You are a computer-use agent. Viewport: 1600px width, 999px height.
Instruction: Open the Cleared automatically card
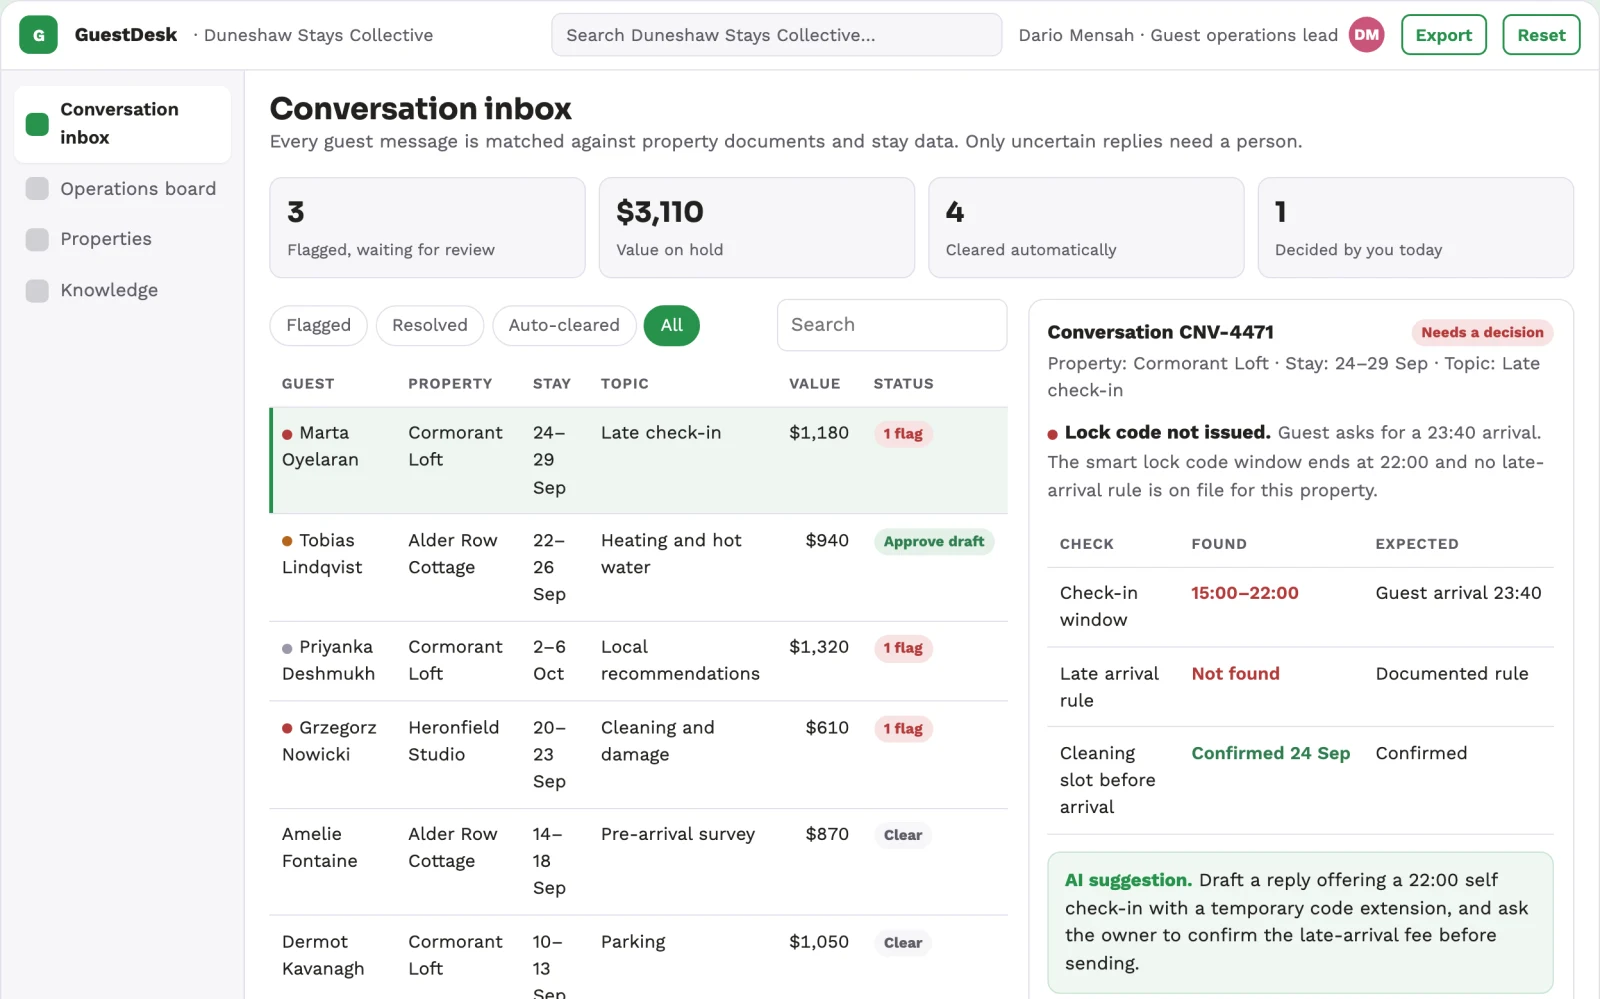[1086, 228]
